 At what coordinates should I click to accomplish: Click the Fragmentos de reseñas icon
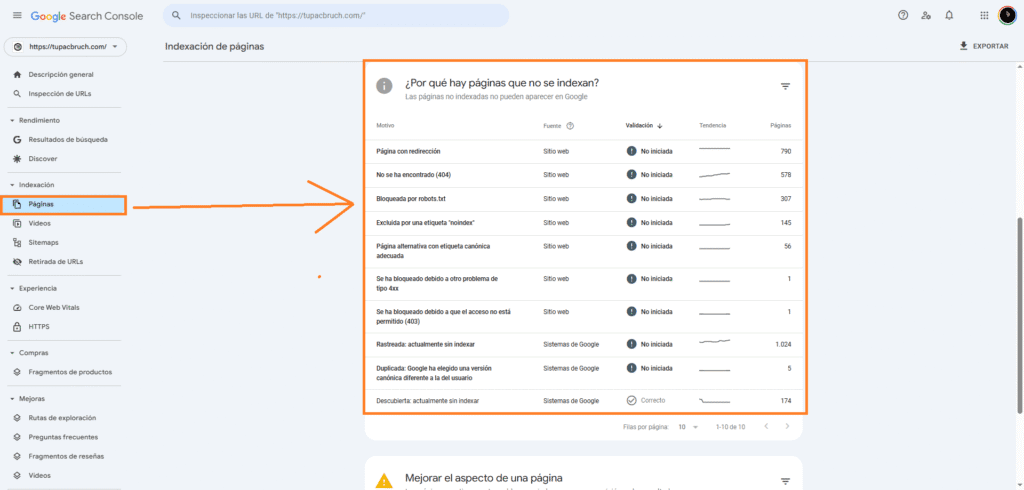(x=17, y=456)
